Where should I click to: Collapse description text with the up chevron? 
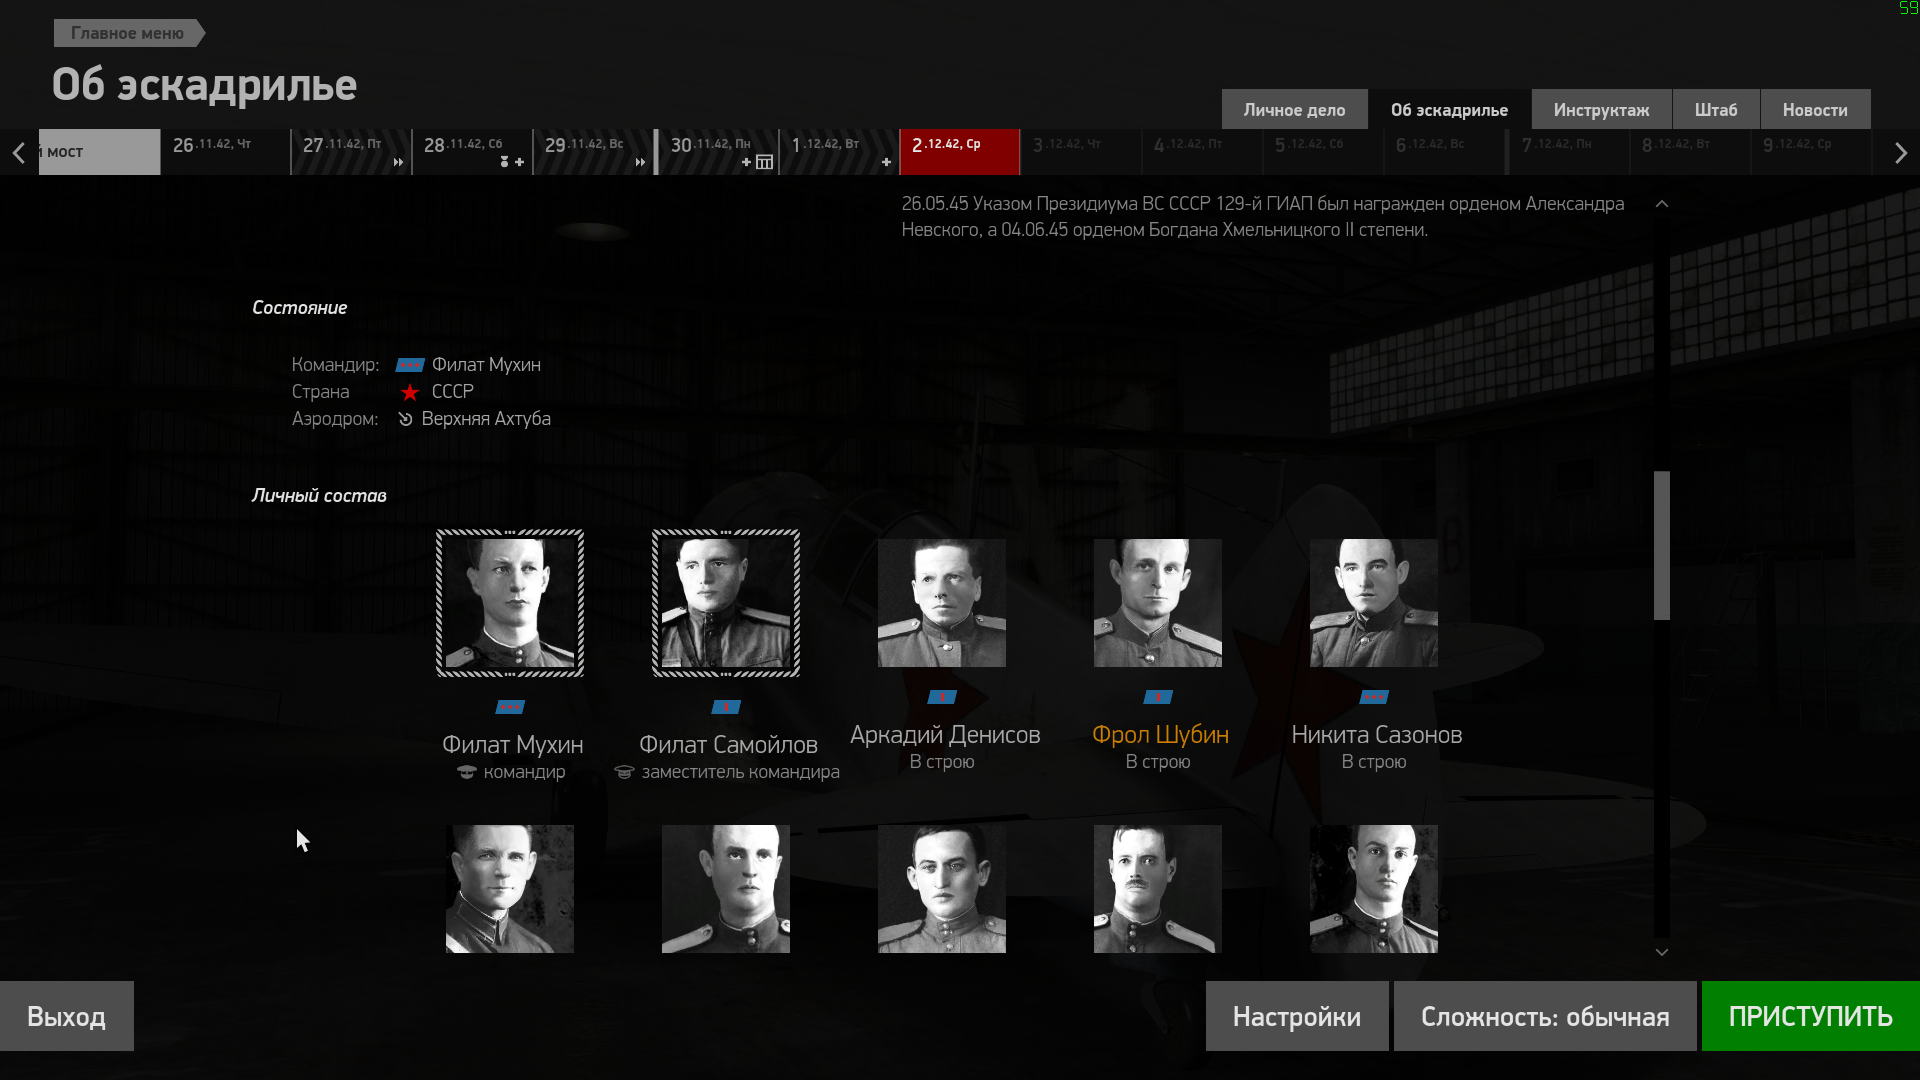[1662, 204]
